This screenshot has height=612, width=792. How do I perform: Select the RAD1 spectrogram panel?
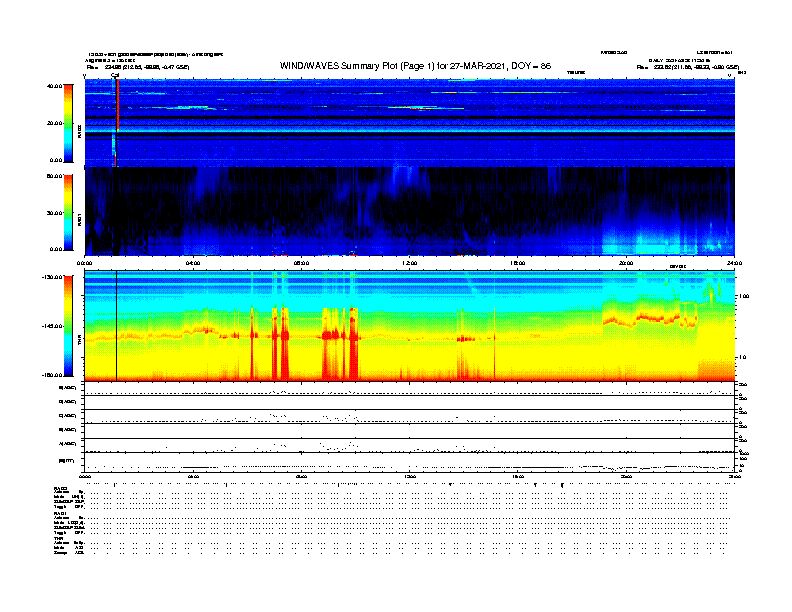click(x=410, y=212)
